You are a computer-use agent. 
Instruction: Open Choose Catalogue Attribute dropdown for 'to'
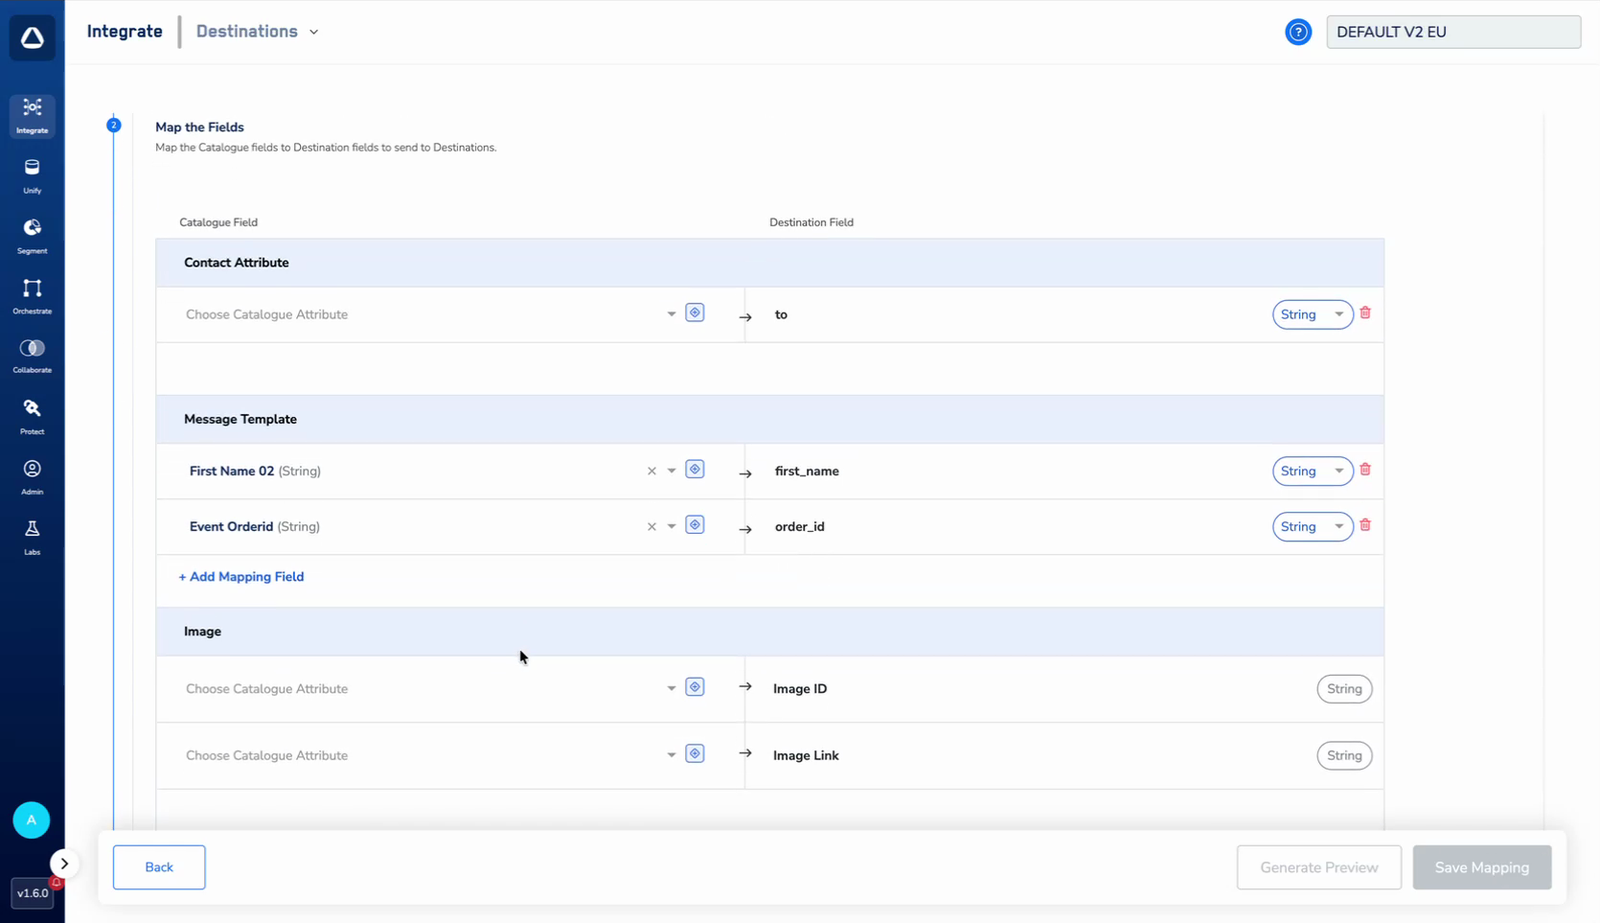click(430, 314)
